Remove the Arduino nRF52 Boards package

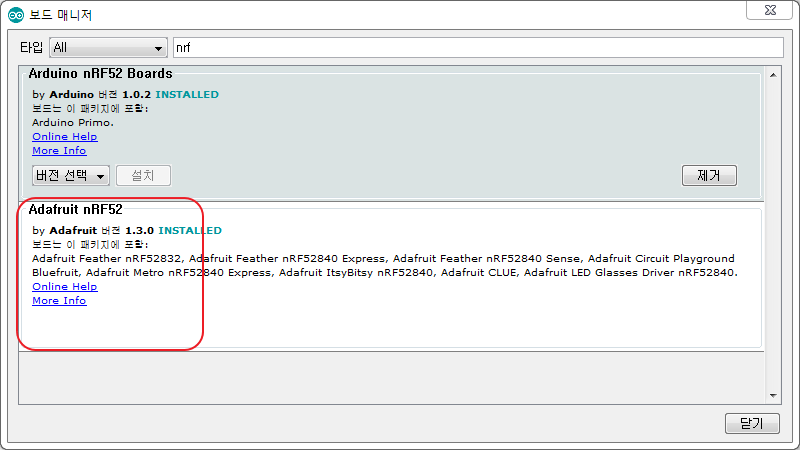point(709,176)
